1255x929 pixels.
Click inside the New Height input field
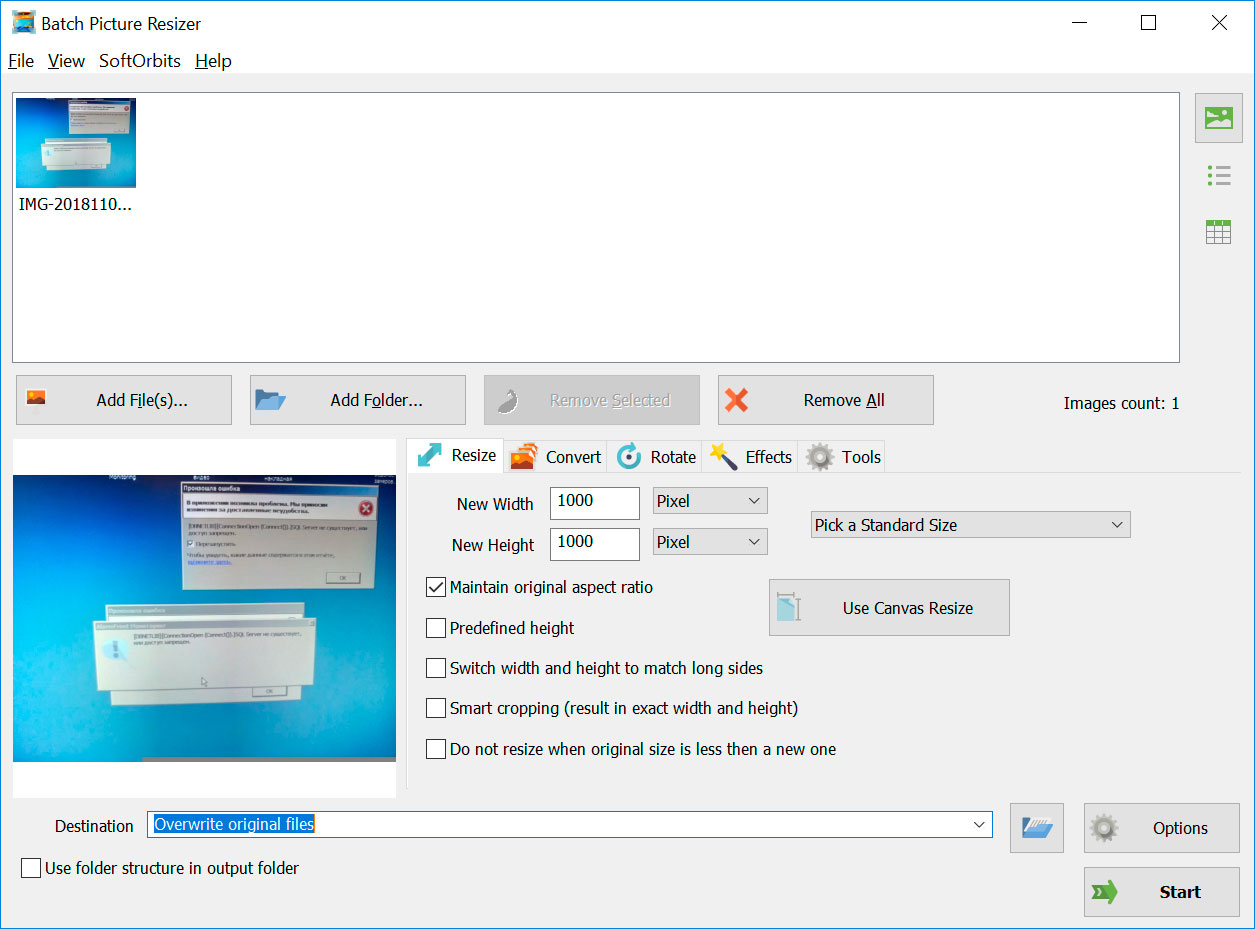(x=594, y=543)
